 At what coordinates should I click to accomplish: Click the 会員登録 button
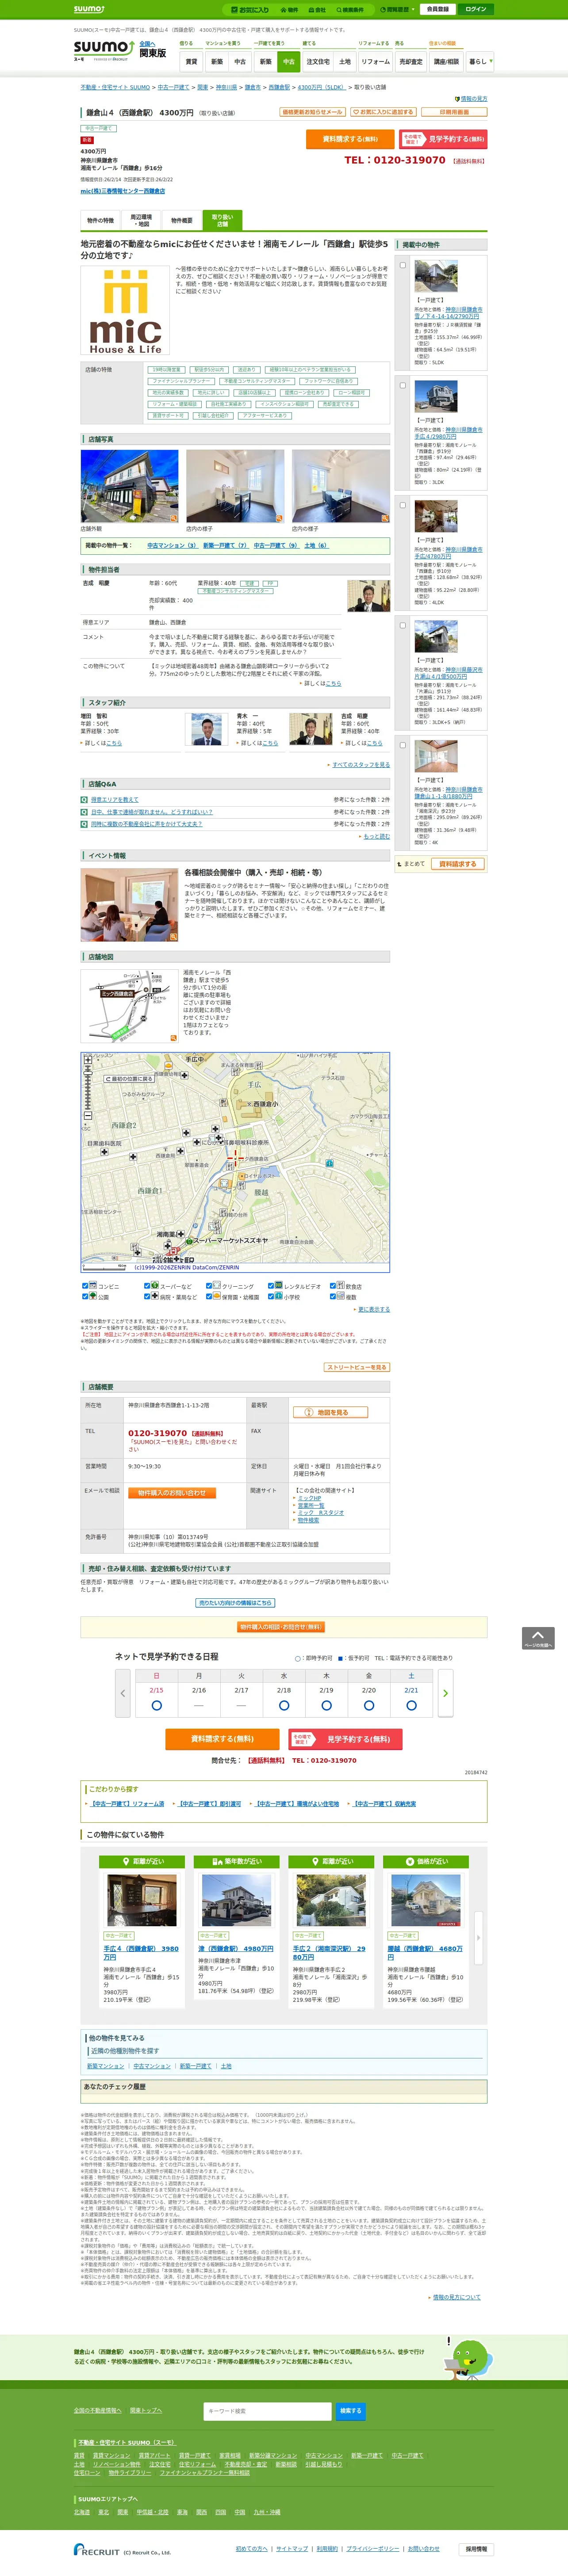(x=437, y=9)
